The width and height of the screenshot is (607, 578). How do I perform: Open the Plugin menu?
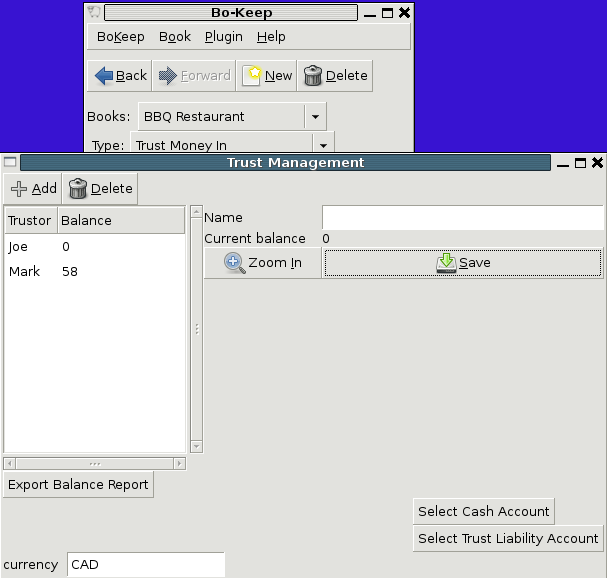point(223,37)
